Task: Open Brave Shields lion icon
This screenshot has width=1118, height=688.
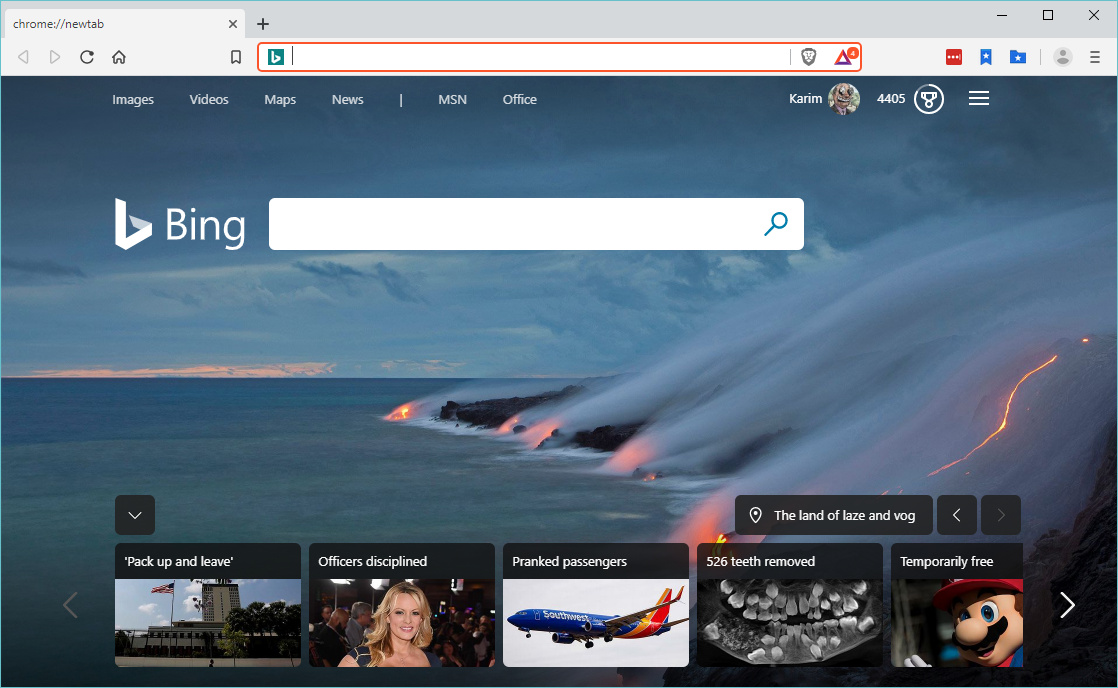Action: click(x=809, y=57)
